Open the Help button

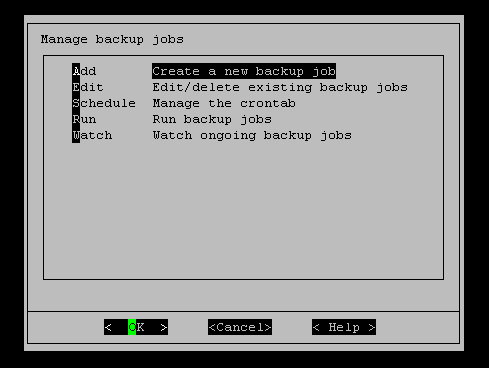point(344,327)
